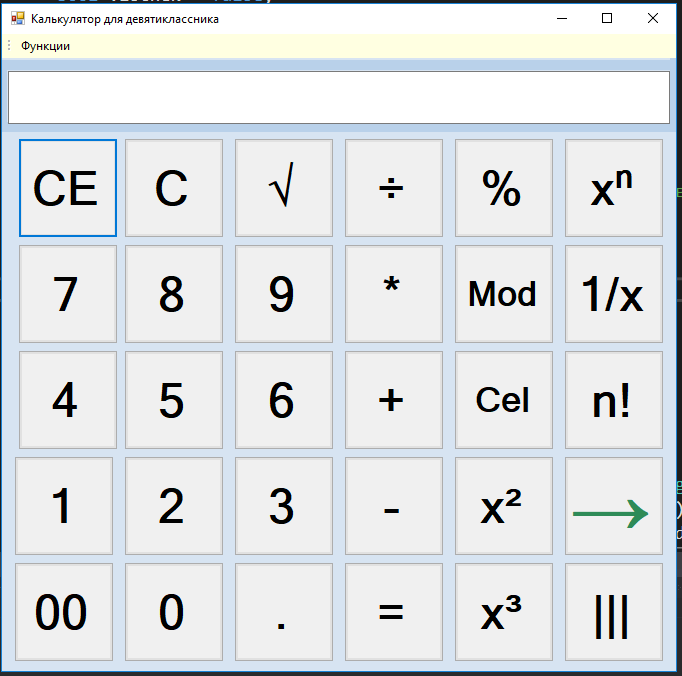Open the Функции menu
The height and width of the screenshot is (676, 682).
coord(45,46)
